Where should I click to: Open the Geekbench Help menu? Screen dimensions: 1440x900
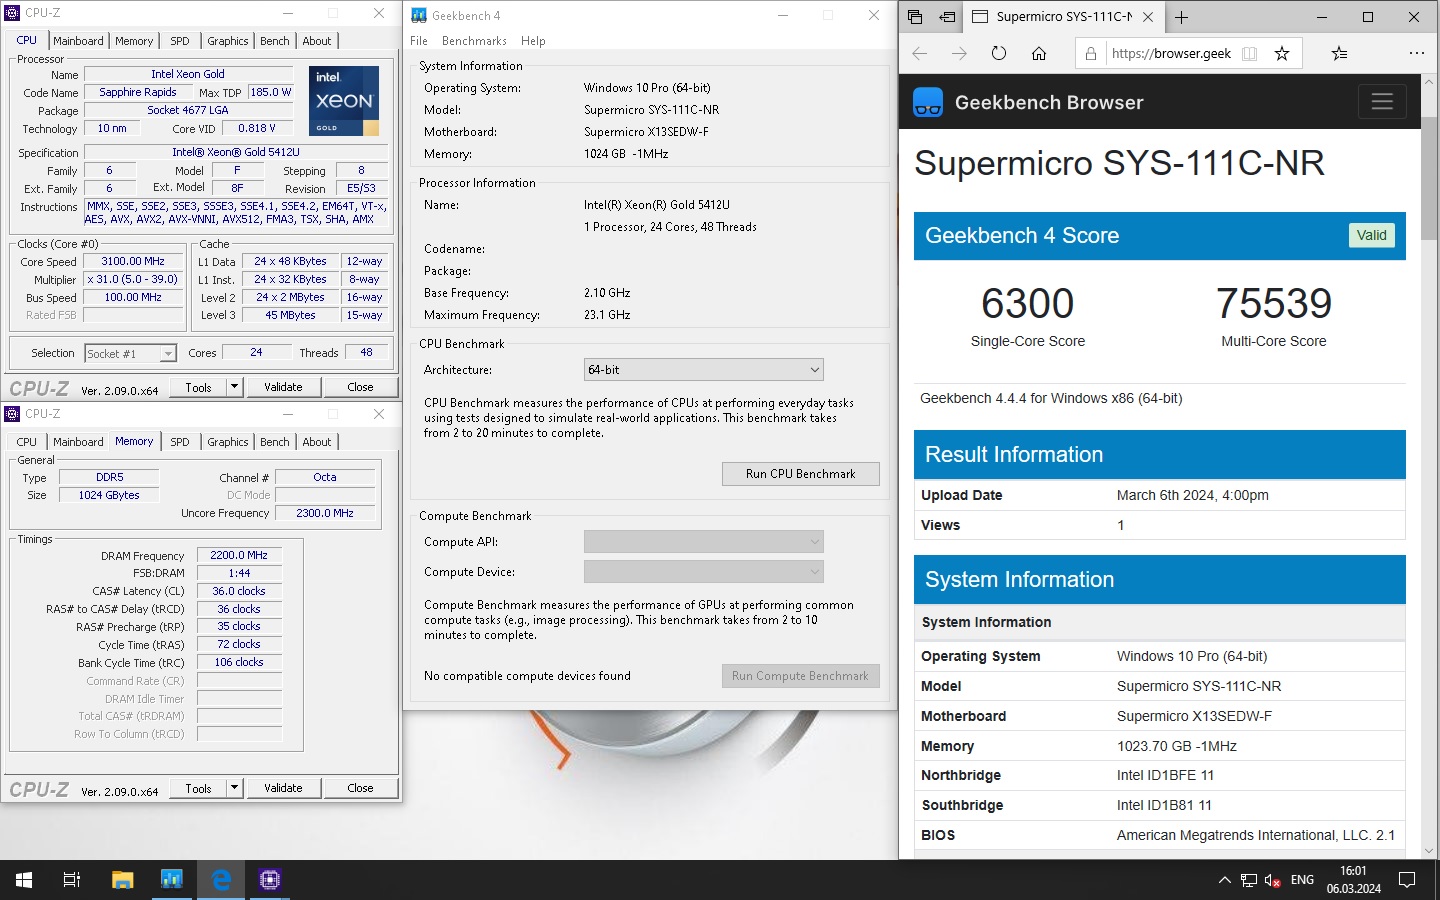533,41
